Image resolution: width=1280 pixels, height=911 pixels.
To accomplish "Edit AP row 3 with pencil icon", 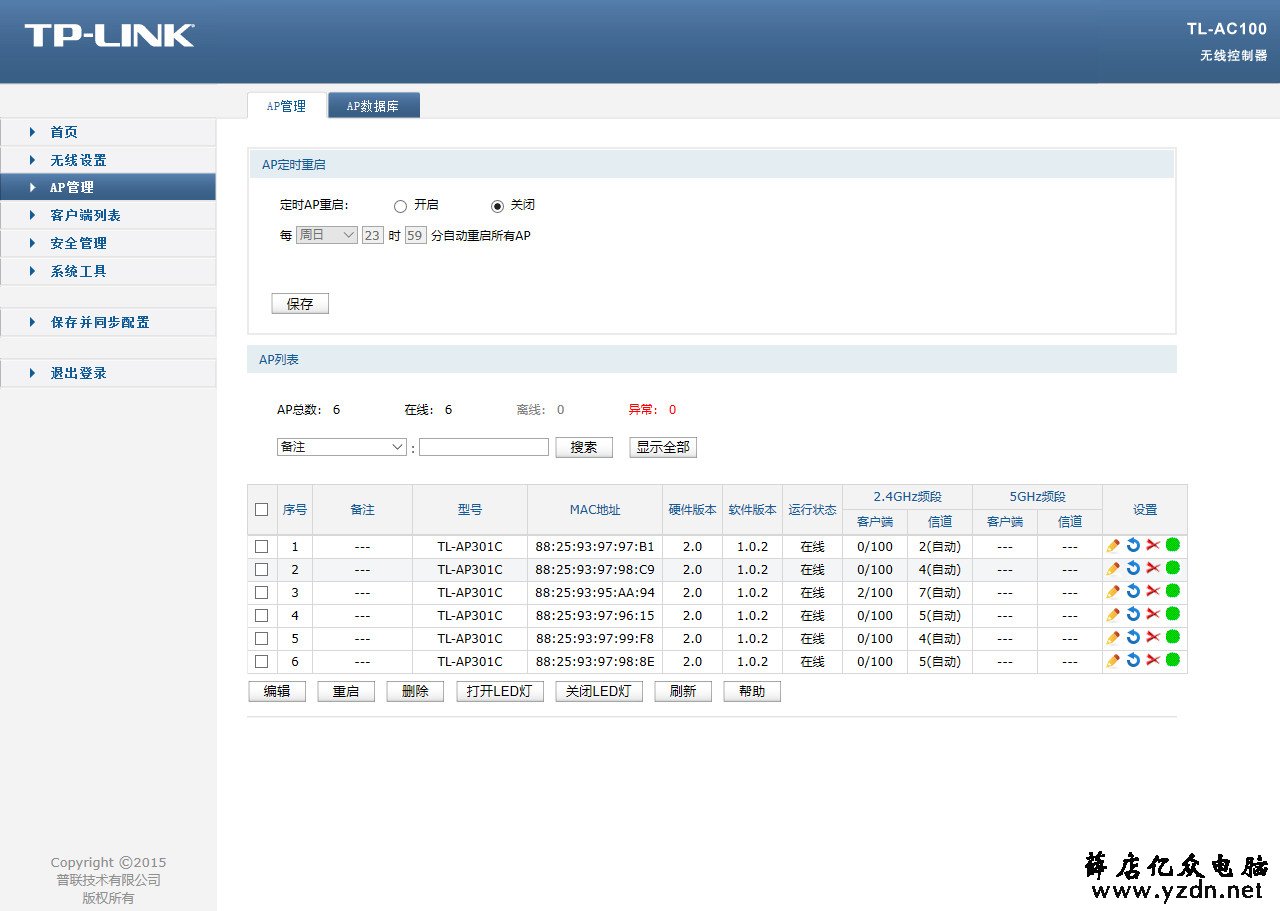I will 1113,592.
